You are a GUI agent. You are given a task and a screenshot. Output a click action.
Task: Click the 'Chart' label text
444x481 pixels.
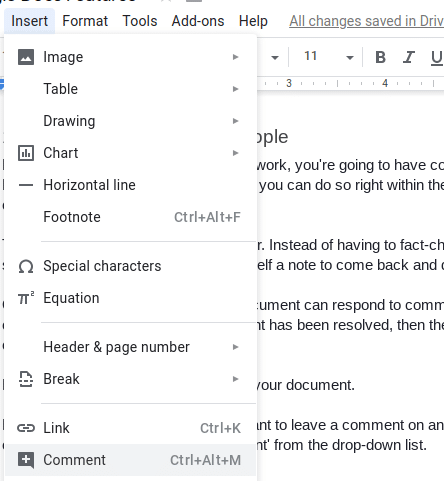pos(61,153)
